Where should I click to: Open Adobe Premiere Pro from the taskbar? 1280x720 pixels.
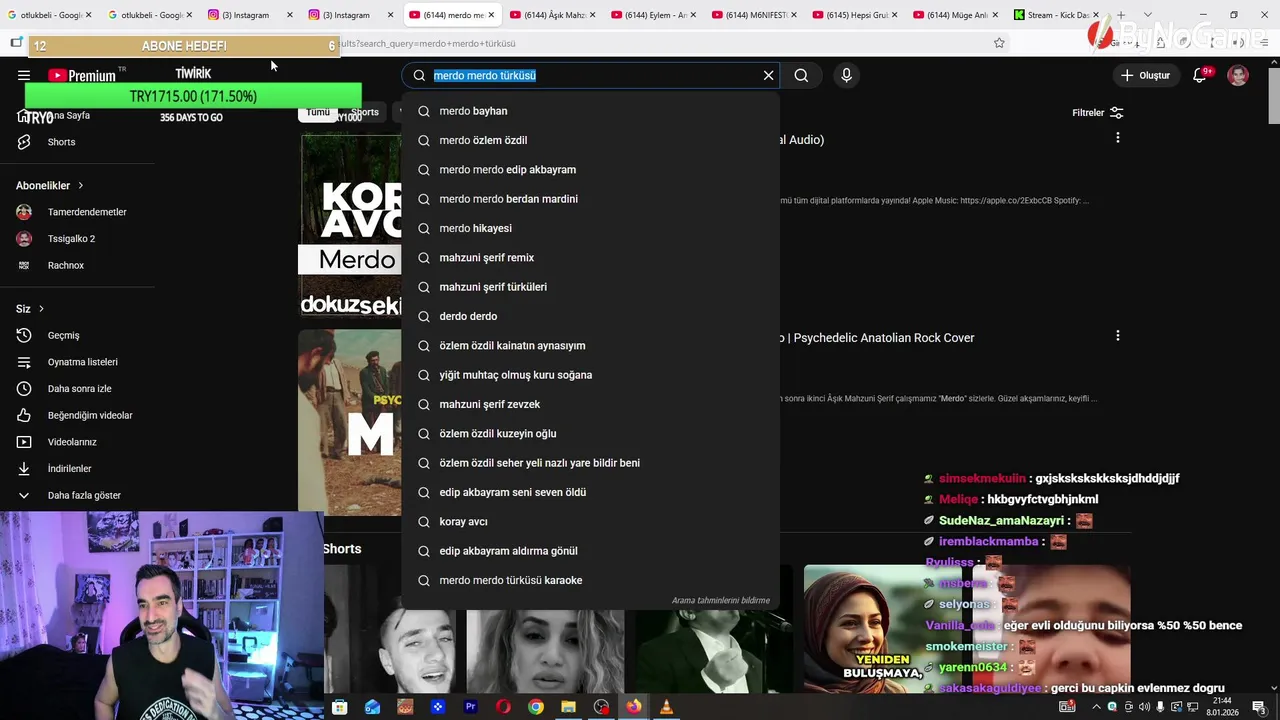(470, 707)
